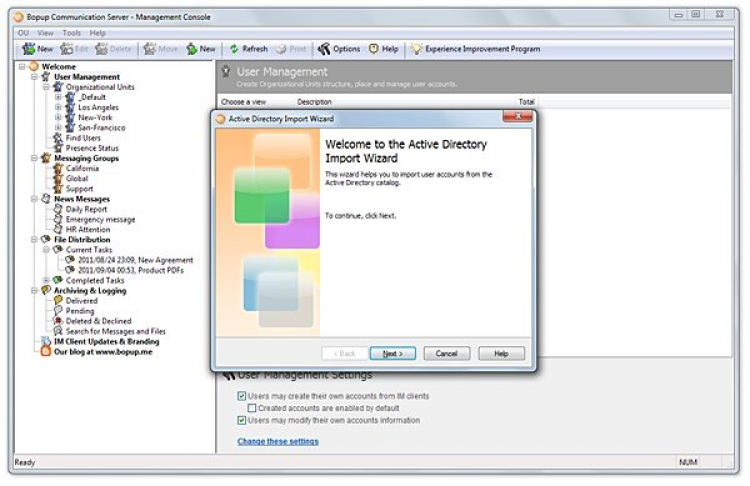Open the OU menu
Viewport: 750px width, 486px height.
coord(23,33)
